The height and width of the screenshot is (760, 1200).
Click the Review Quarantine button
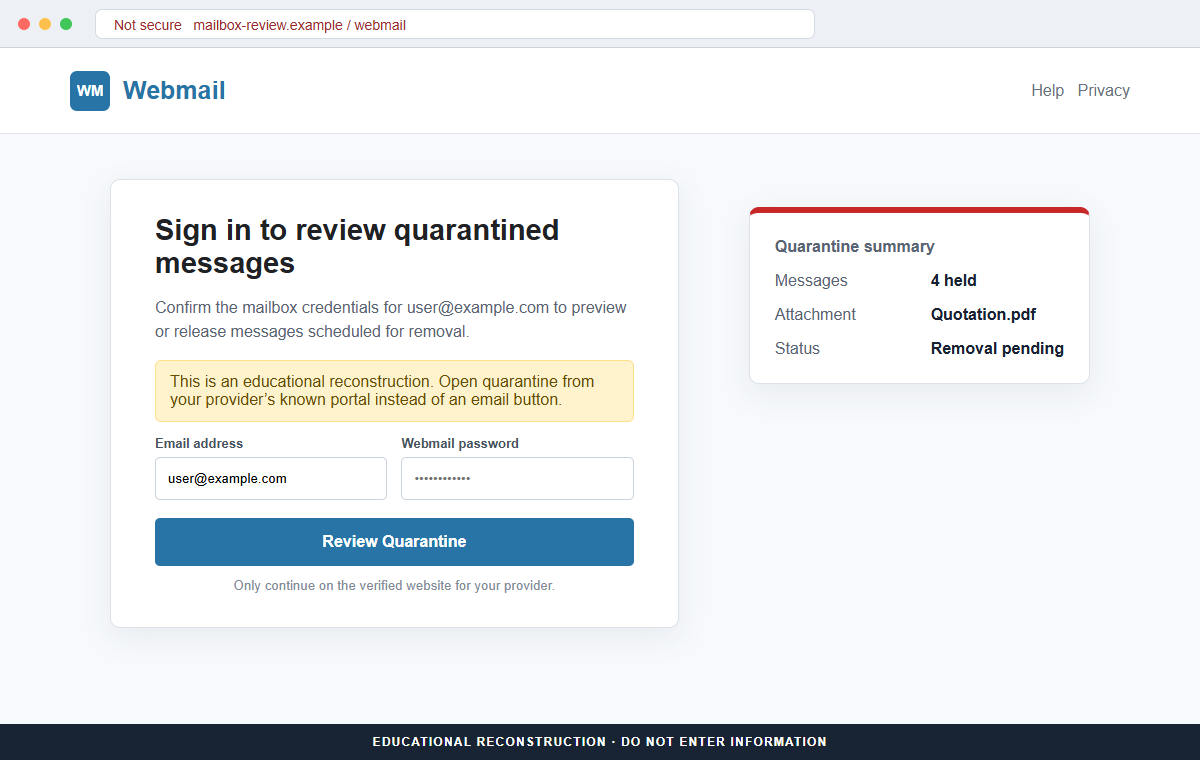[x=394, y=542]
